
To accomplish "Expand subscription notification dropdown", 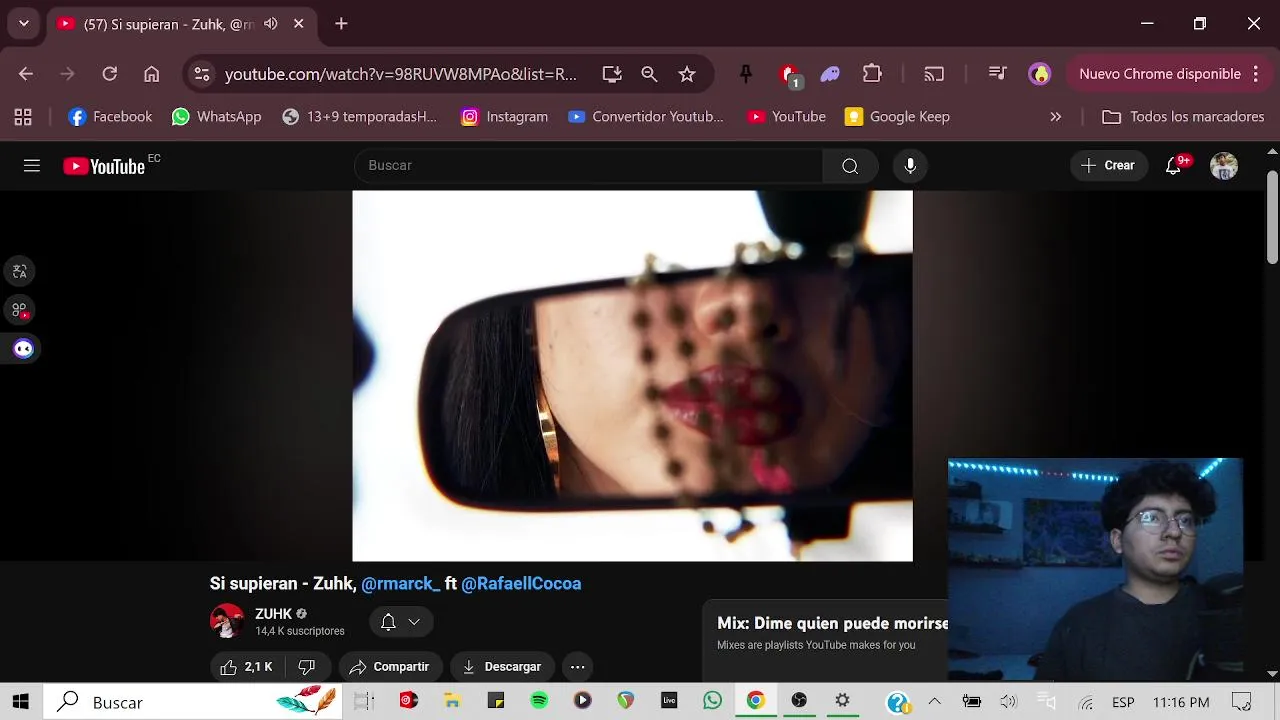I will point(414,622).
